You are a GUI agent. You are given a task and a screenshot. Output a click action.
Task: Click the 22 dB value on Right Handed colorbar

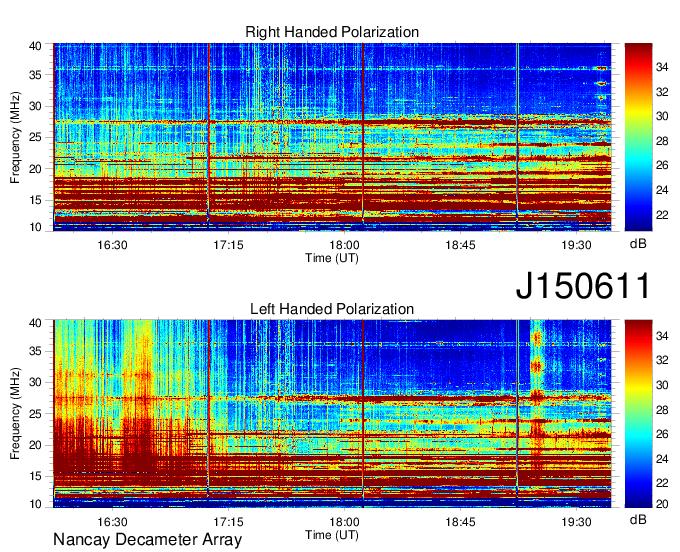[662, 215]
